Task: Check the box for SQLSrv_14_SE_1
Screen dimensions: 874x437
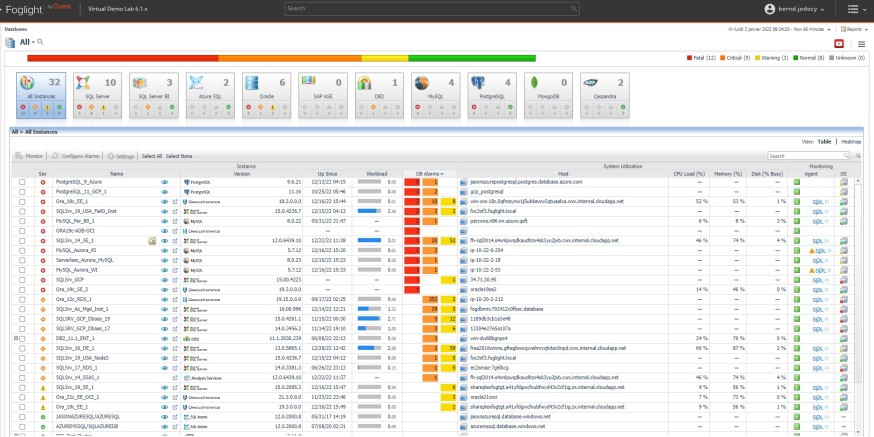Action: (22, 241)
